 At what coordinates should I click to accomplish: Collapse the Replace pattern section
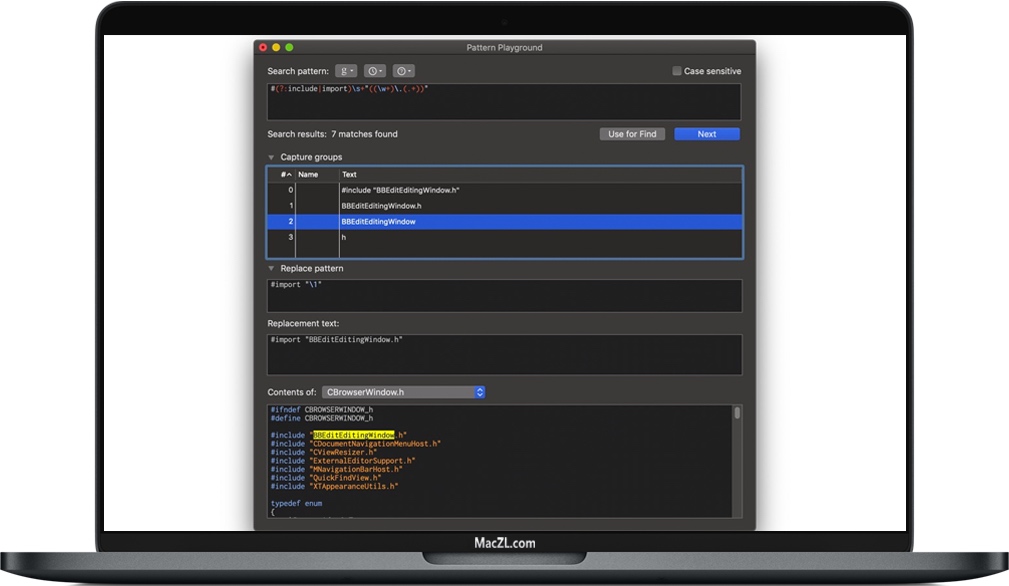[271, 268]
